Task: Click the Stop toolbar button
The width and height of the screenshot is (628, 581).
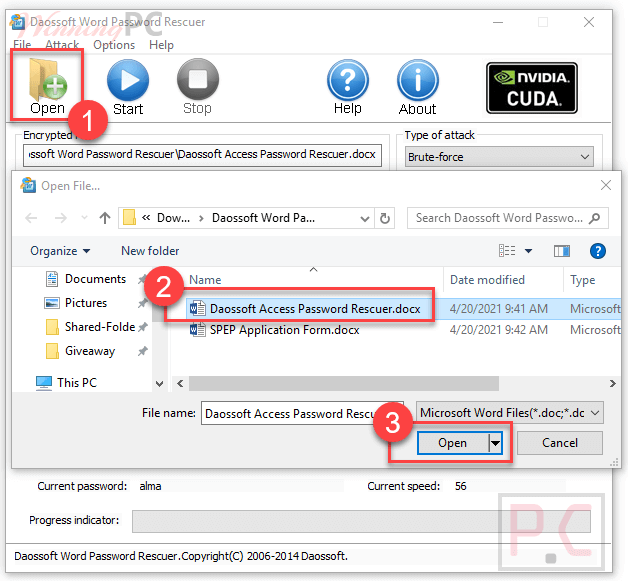Action: tap(198, 87)
